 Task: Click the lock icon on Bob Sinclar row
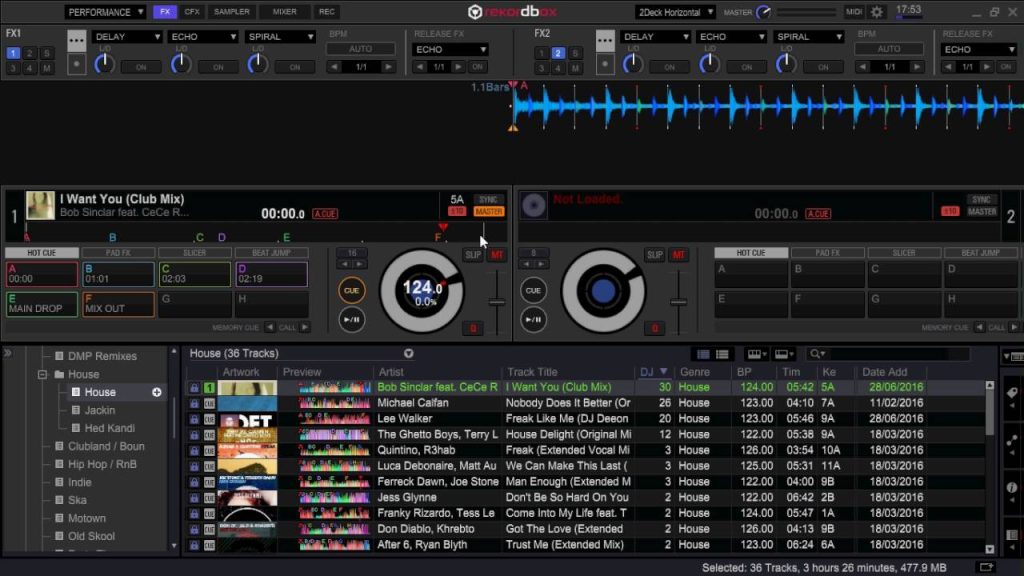[194, 387]
